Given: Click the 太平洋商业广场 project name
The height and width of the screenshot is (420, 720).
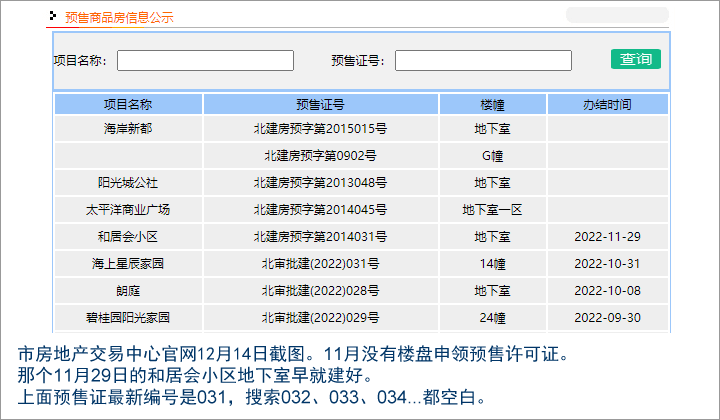Looking at the screenshot, I should coord(128,210).
